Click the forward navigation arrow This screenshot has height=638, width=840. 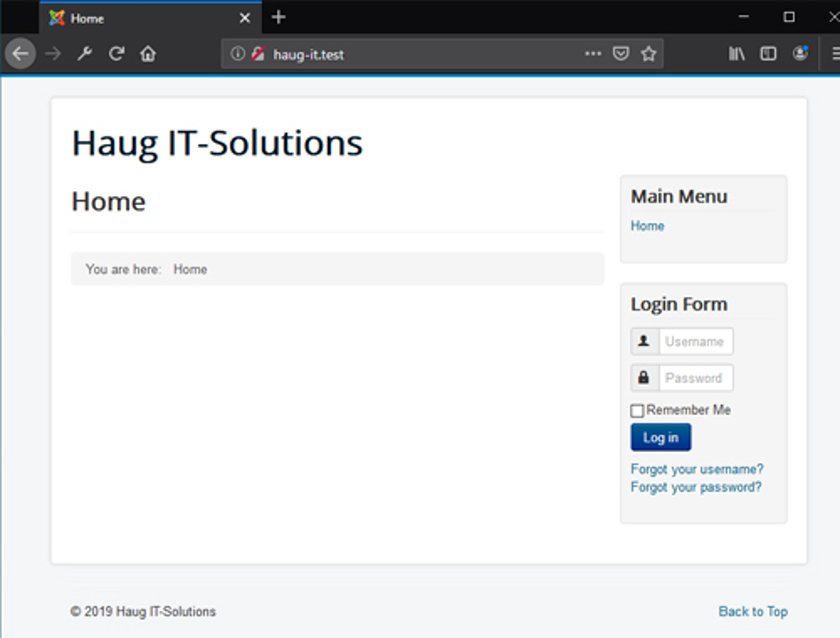click(52, 54)
